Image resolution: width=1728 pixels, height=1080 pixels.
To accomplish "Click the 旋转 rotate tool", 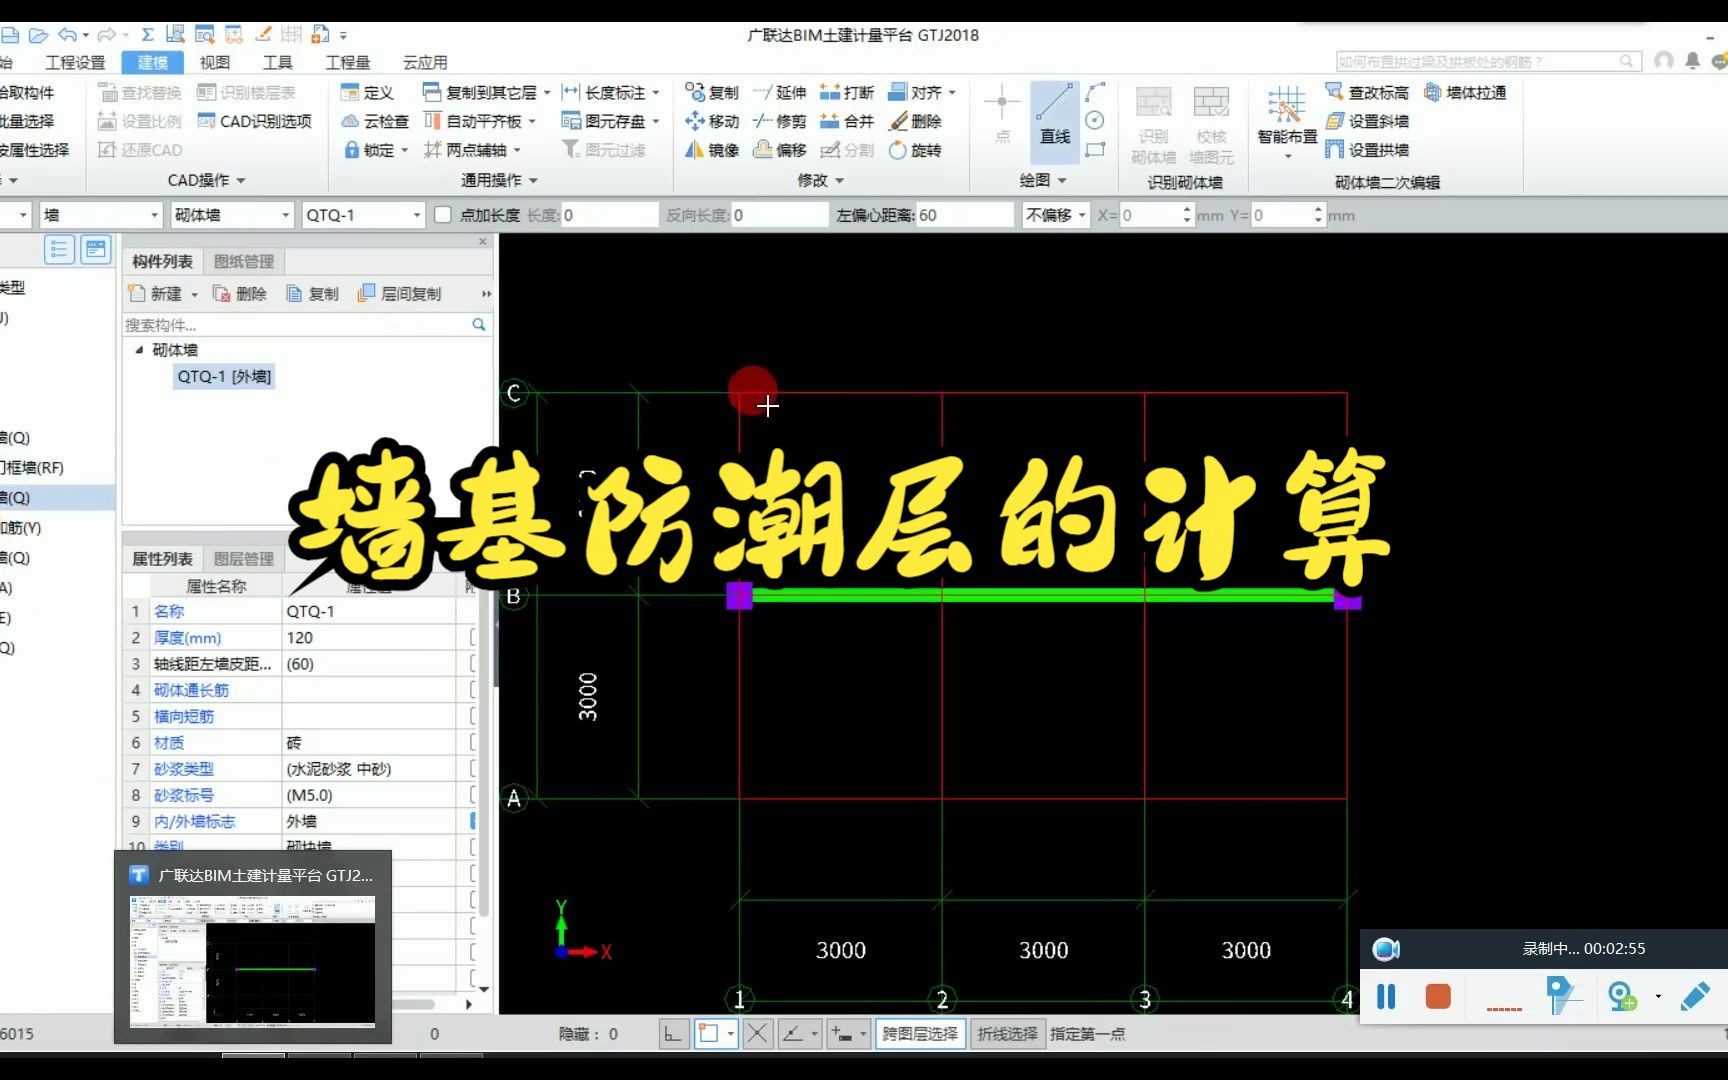I will [915, 150].
